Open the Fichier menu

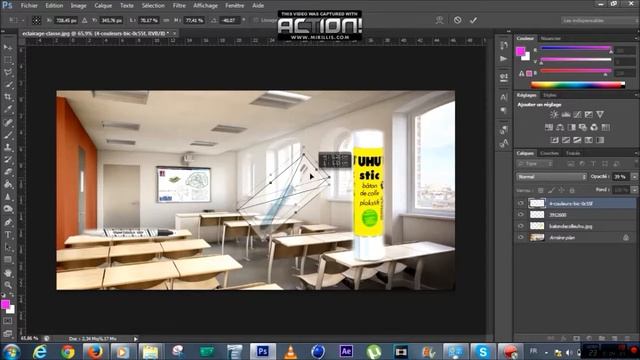tap(29, 6)
